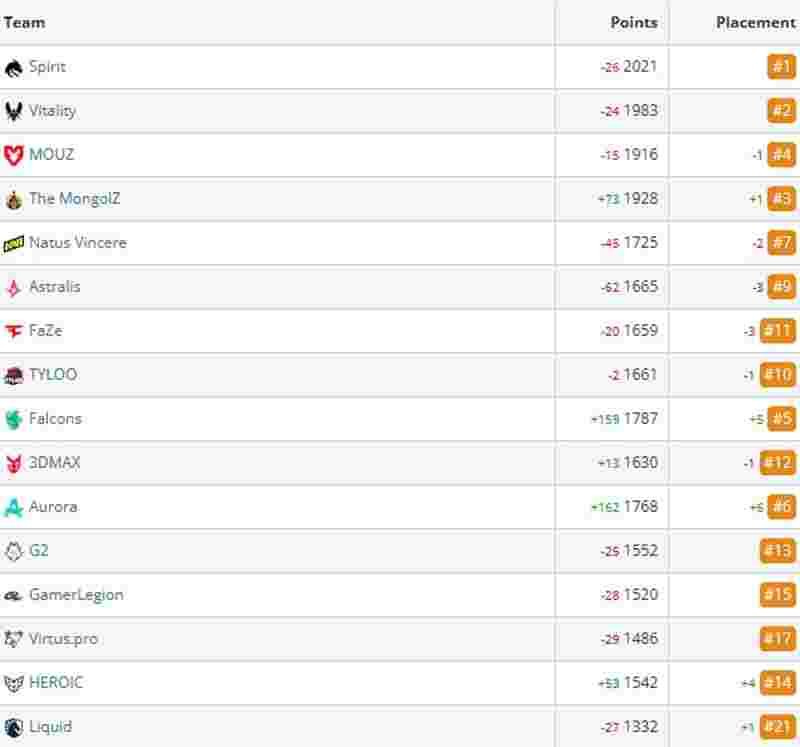800x747 pixels.
Task: Open the Virtus.pro team link
Action: click(x=63, y=639)
